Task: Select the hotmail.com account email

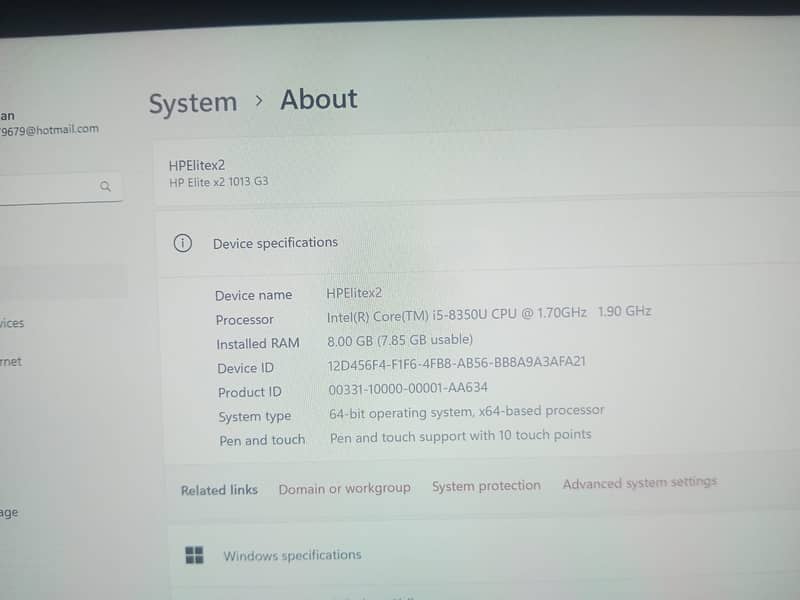Action: (x=49, y=130)
